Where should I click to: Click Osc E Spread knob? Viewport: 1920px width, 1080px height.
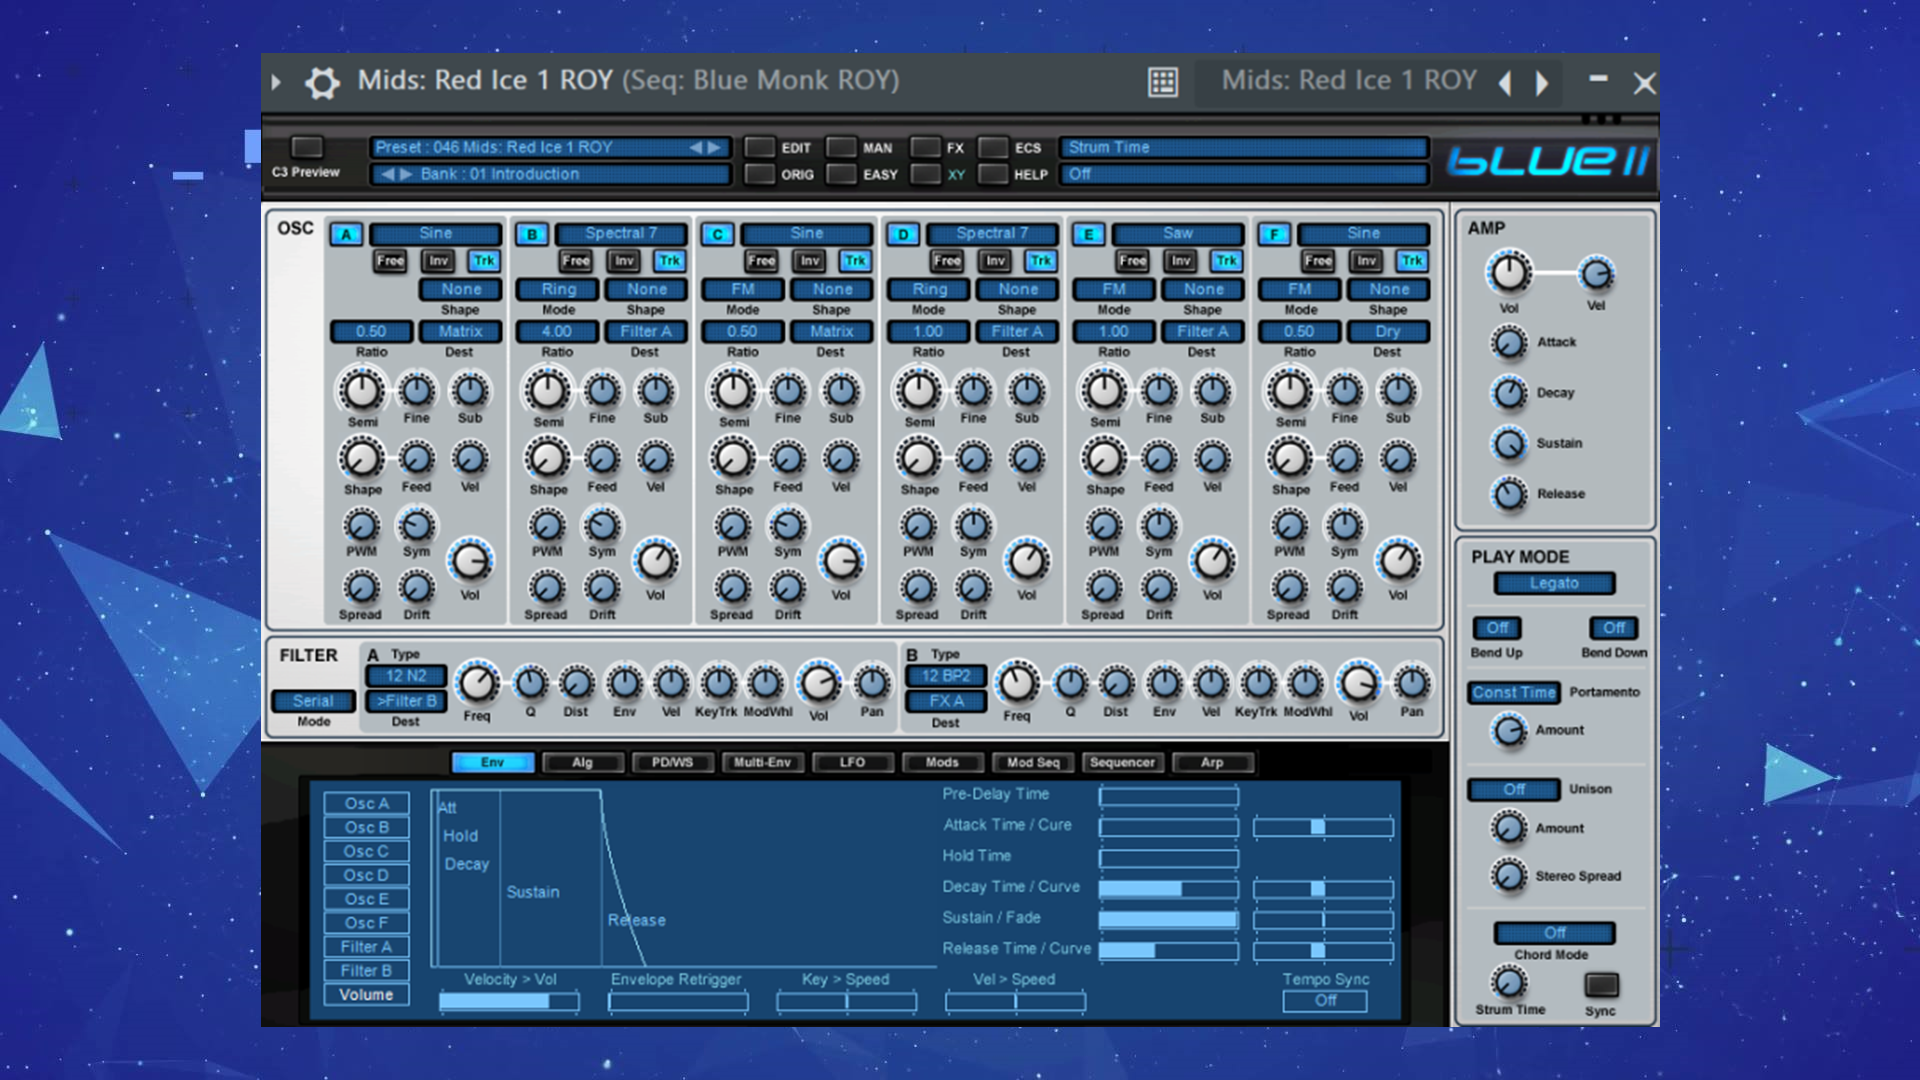click(x=1103, y=588)
